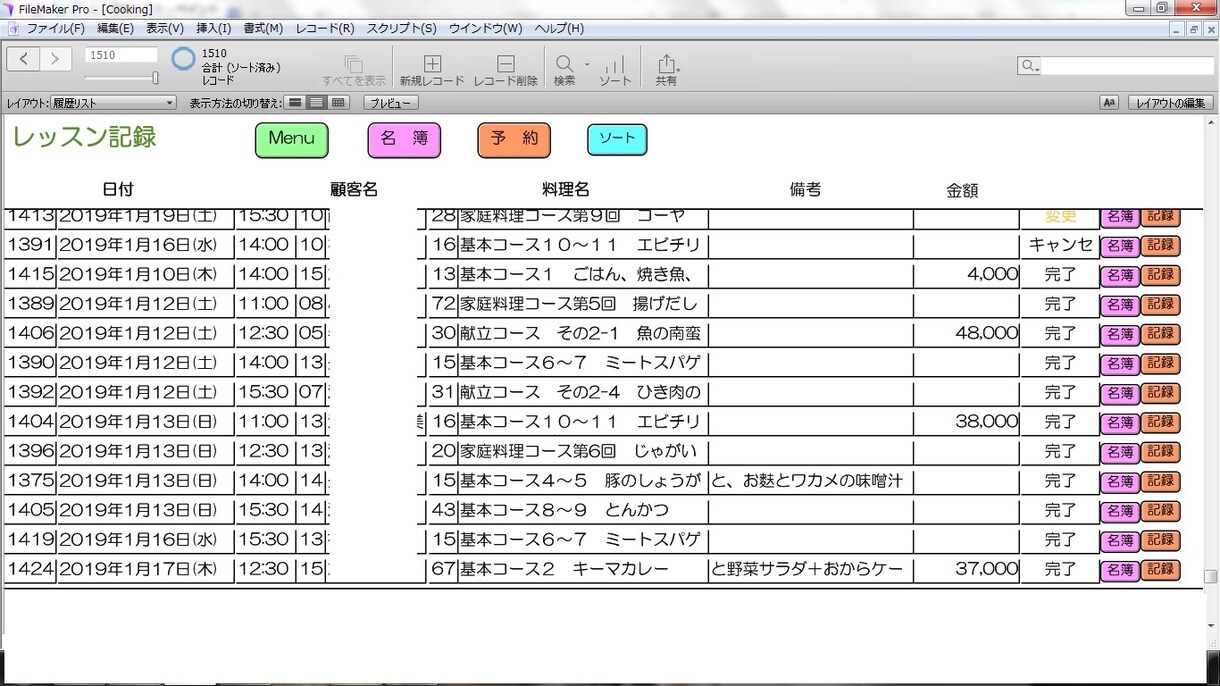Click 記録 button in record 1415 row

1160,275
